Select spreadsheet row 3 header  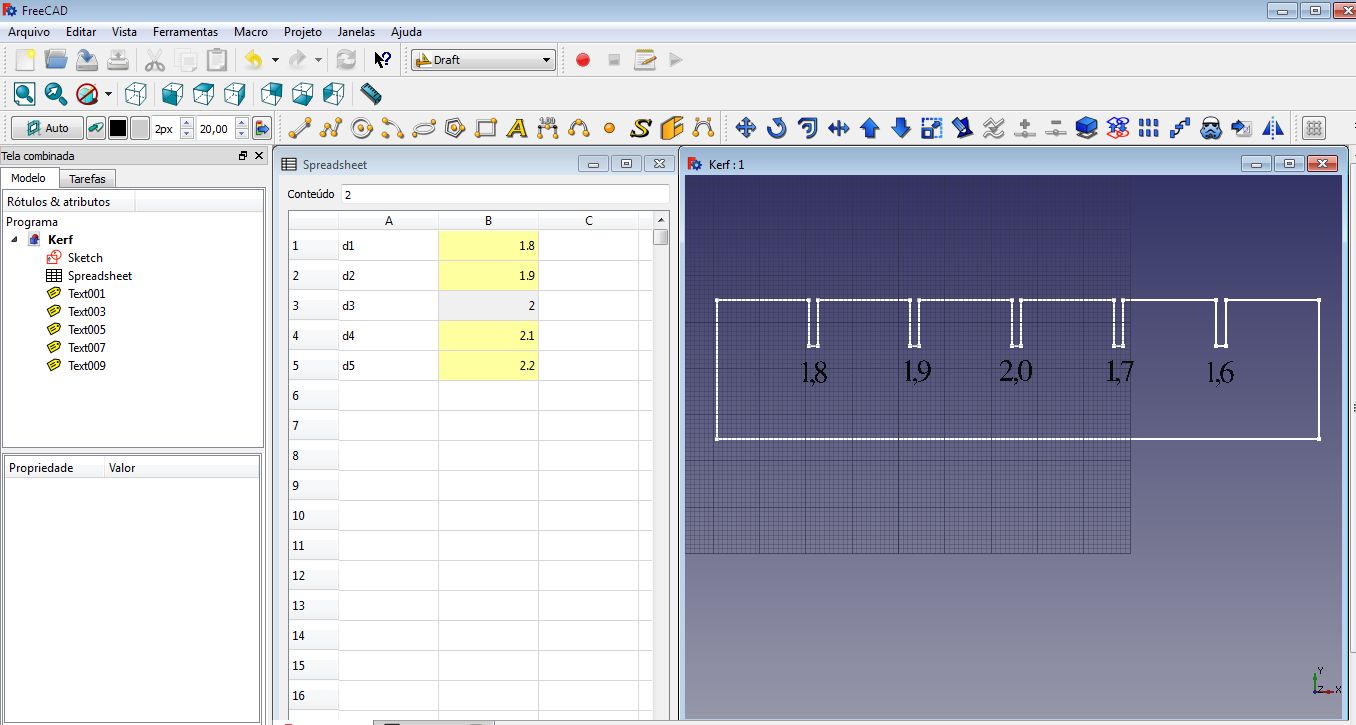tap(313, 306)
